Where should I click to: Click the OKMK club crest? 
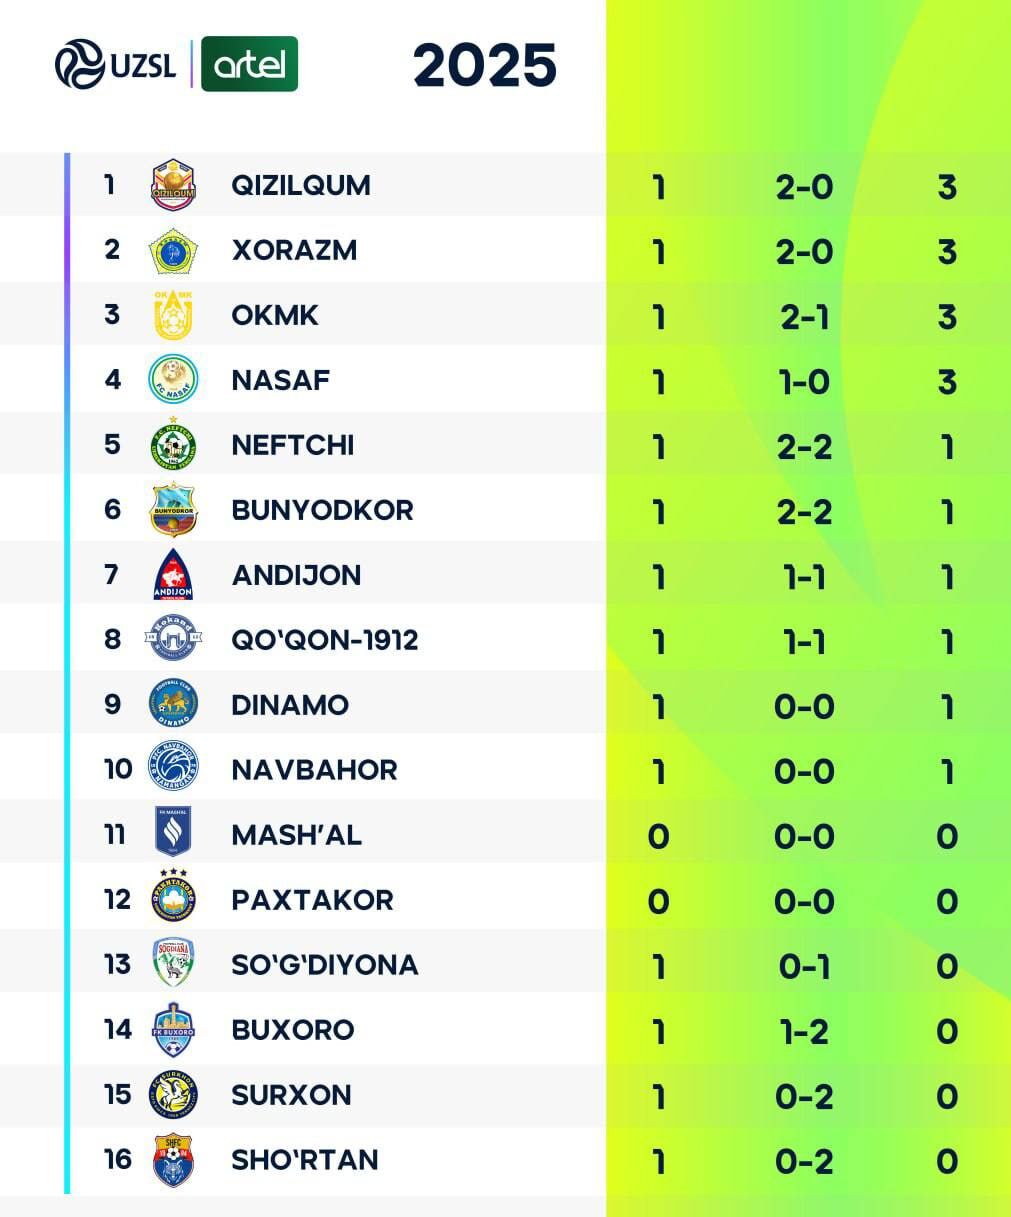click(173, 315)
